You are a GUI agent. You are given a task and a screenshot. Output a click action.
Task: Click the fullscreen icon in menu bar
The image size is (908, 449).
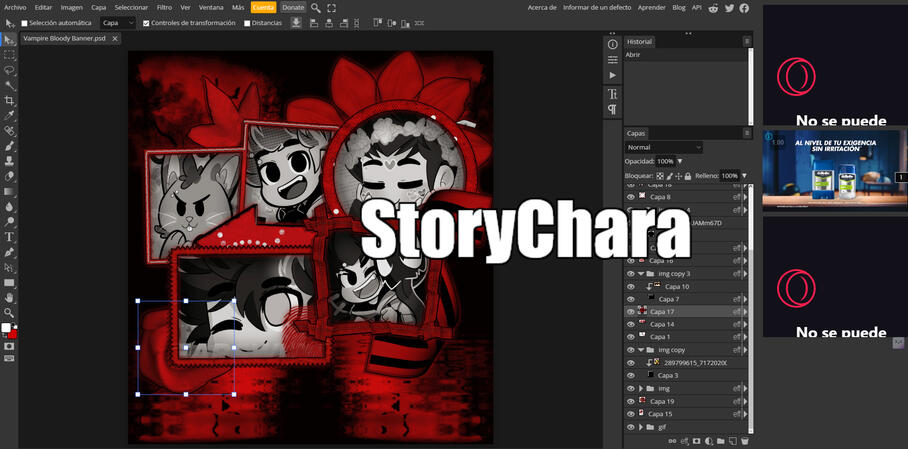[332, 7]
